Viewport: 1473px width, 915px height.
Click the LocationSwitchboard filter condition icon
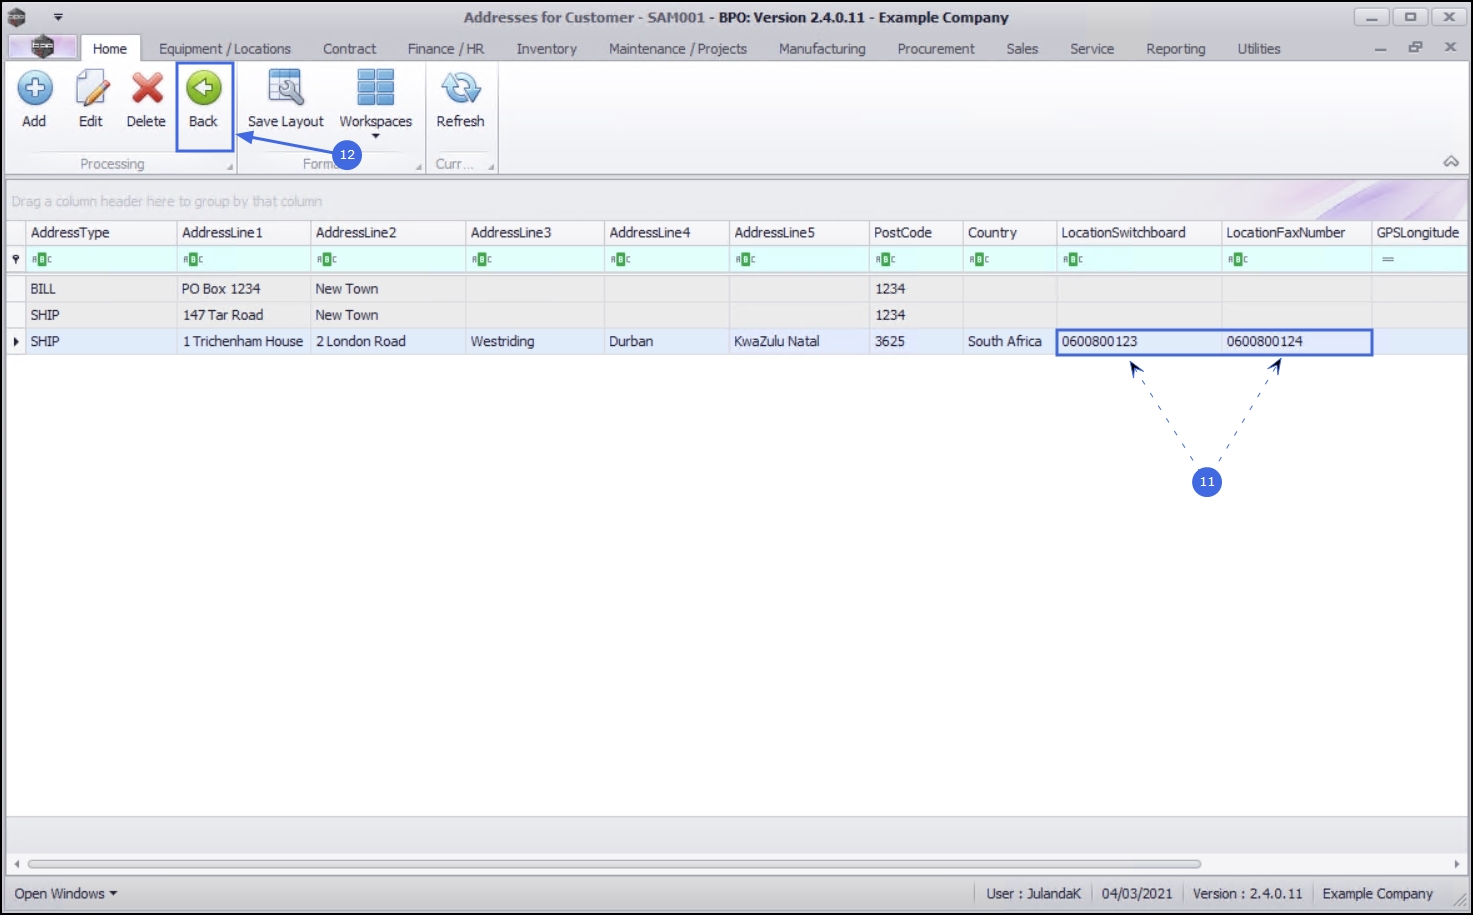click(1074, 259)
